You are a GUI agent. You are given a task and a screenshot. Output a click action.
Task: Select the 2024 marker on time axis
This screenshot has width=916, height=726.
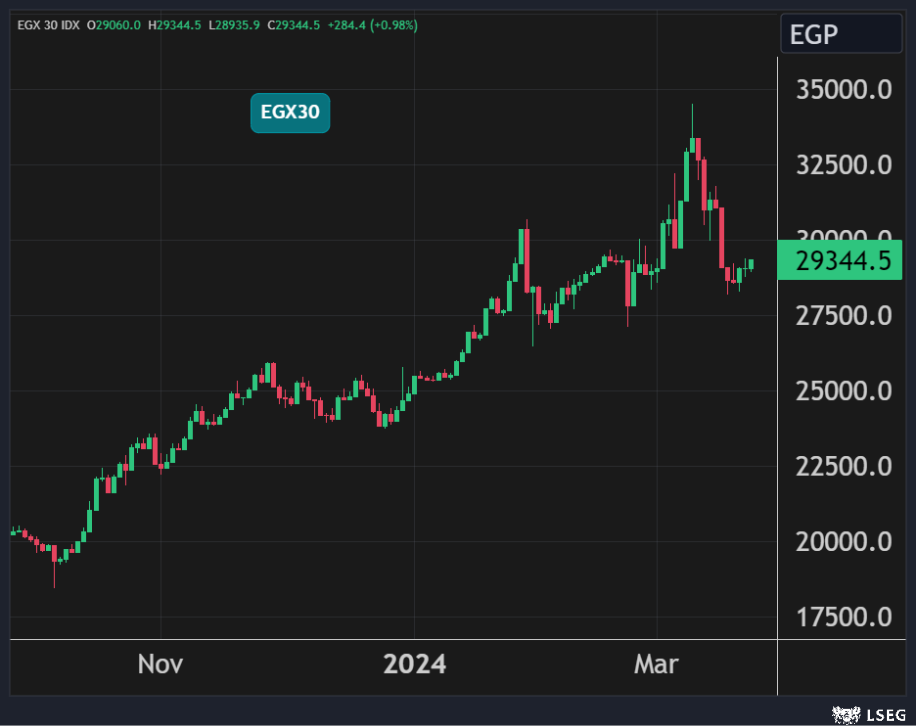pos(415,664)
